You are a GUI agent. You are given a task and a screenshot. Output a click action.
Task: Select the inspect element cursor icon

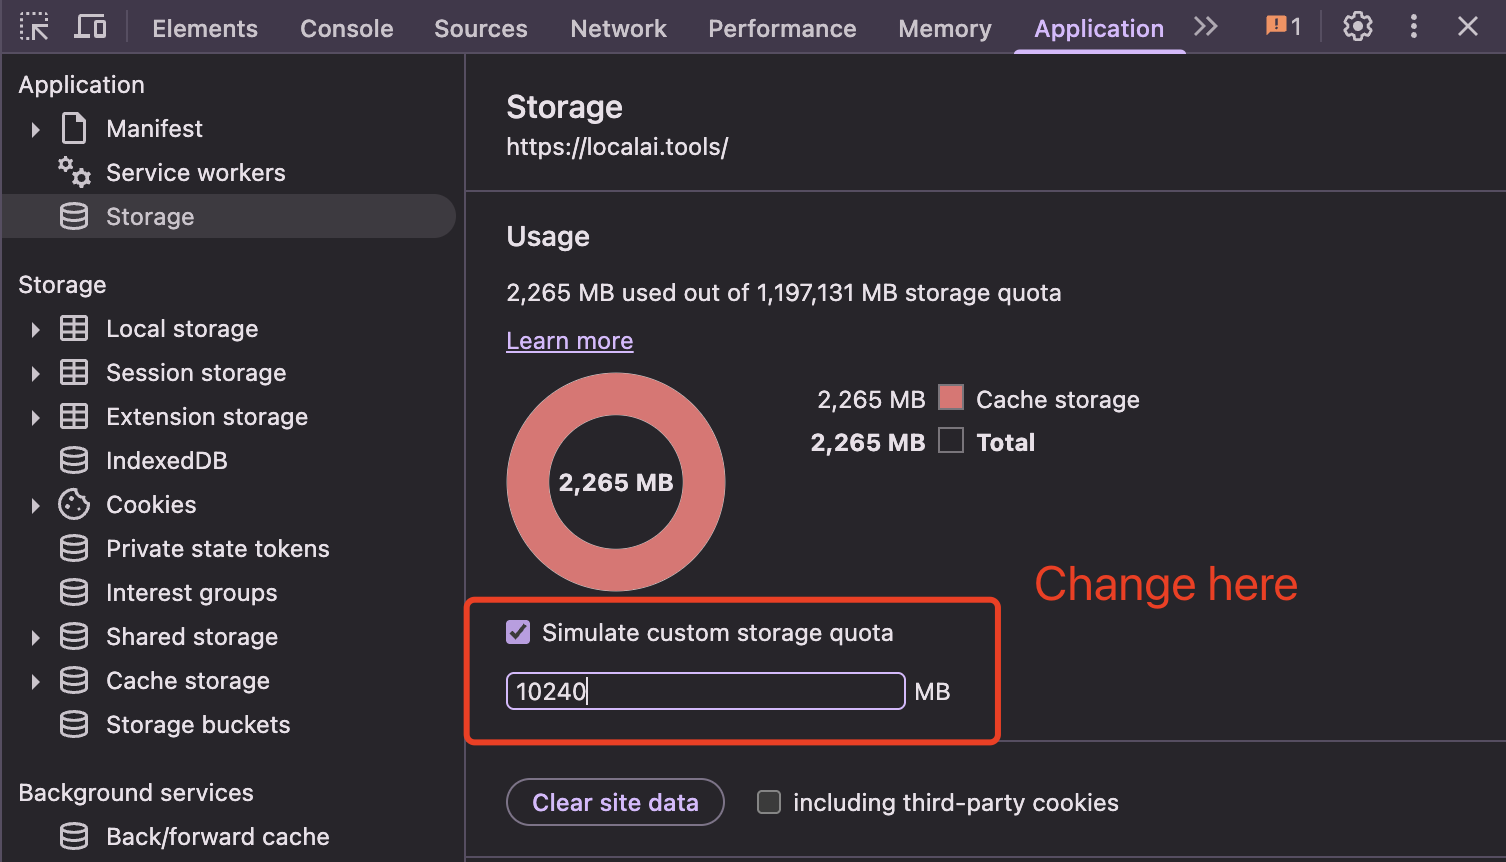click(x=34, y=27)
